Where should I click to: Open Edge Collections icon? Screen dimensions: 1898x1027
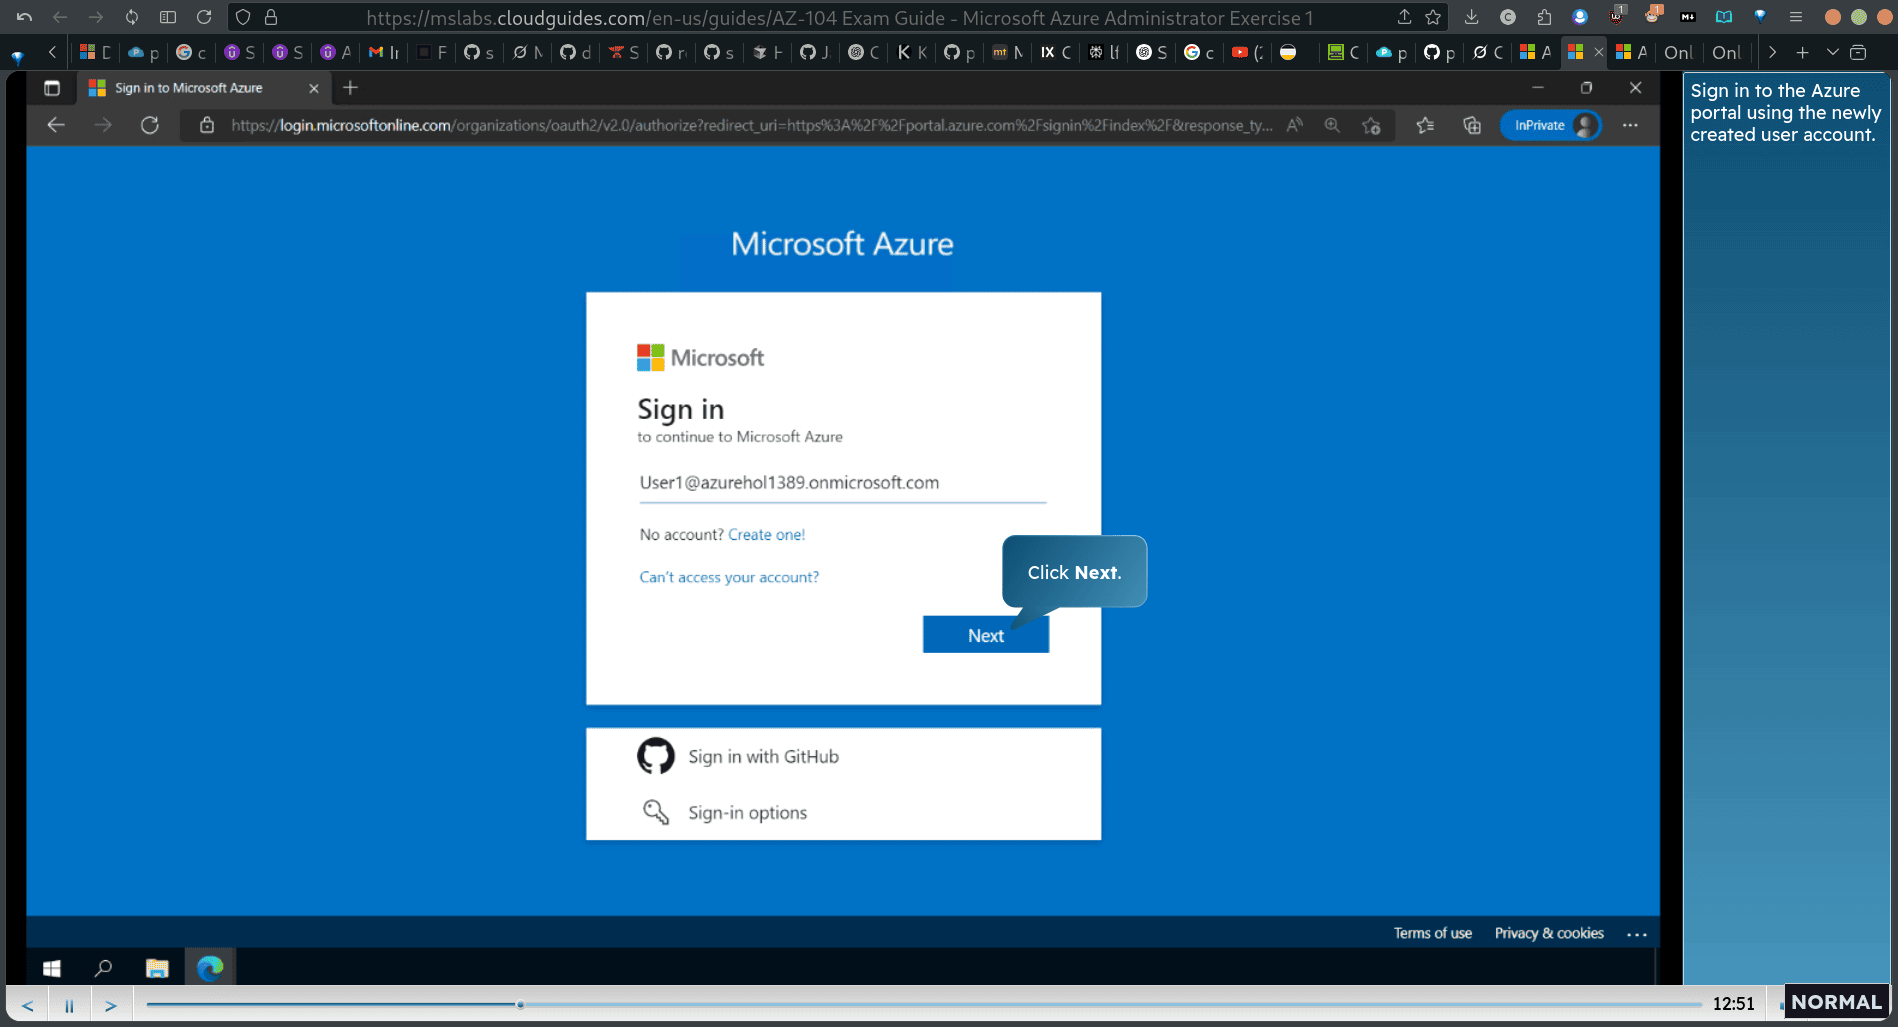tap(1472, 125)
